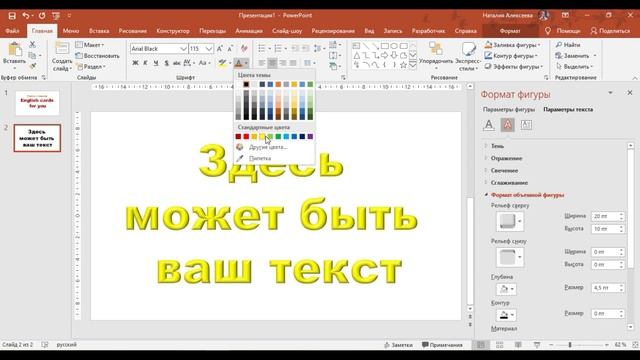Viewport: 640px width, 360px height.
Task: Align text right button
Action: [x=282, y=63]
